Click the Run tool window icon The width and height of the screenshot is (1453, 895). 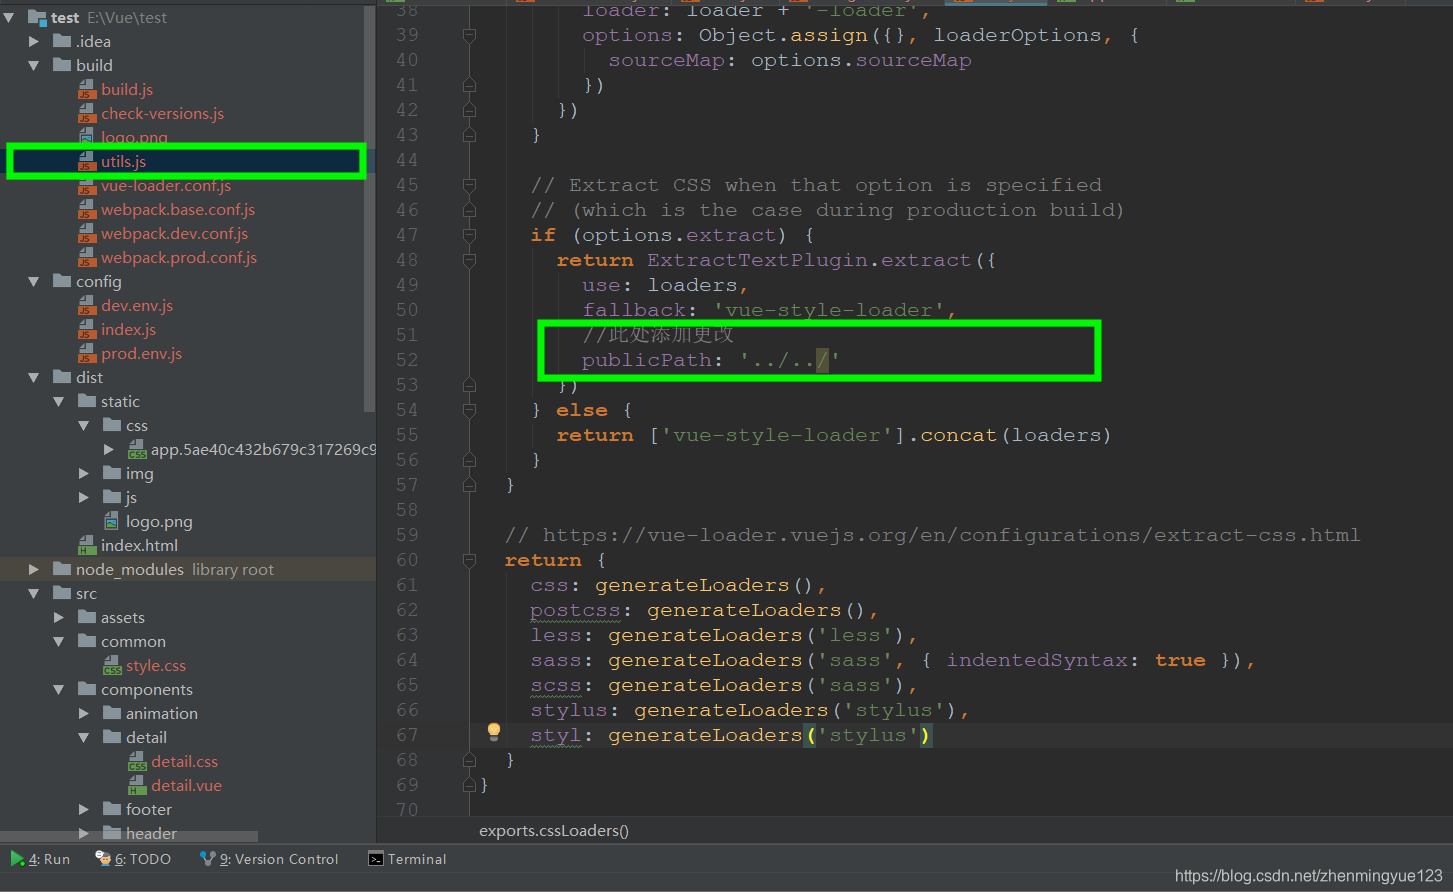pos(17,859)
